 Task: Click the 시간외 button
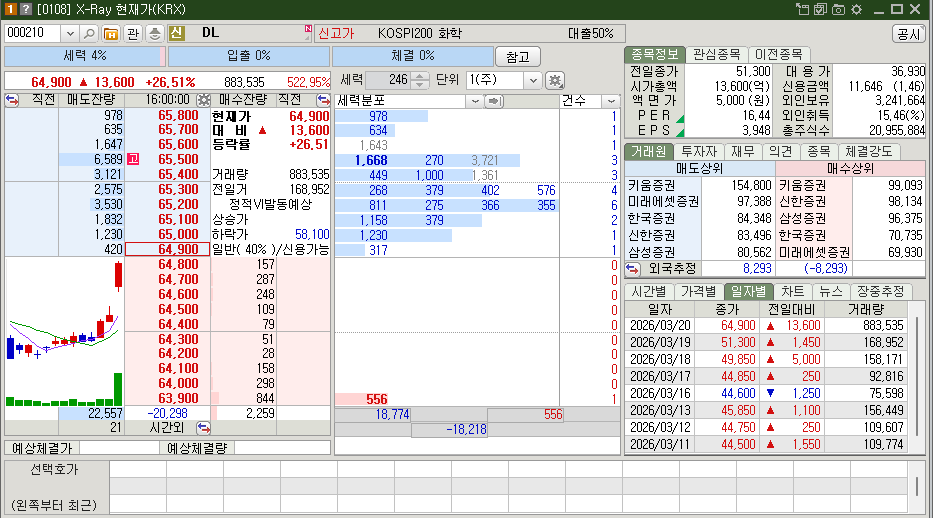pyautogui.click(x=167, y=427)
